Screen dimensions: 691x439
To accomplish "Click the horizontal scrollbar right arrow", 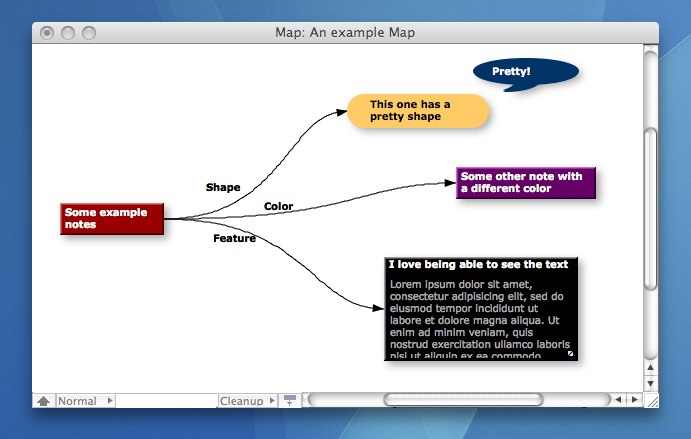I will pyautogui.click(x=634, y=401).
